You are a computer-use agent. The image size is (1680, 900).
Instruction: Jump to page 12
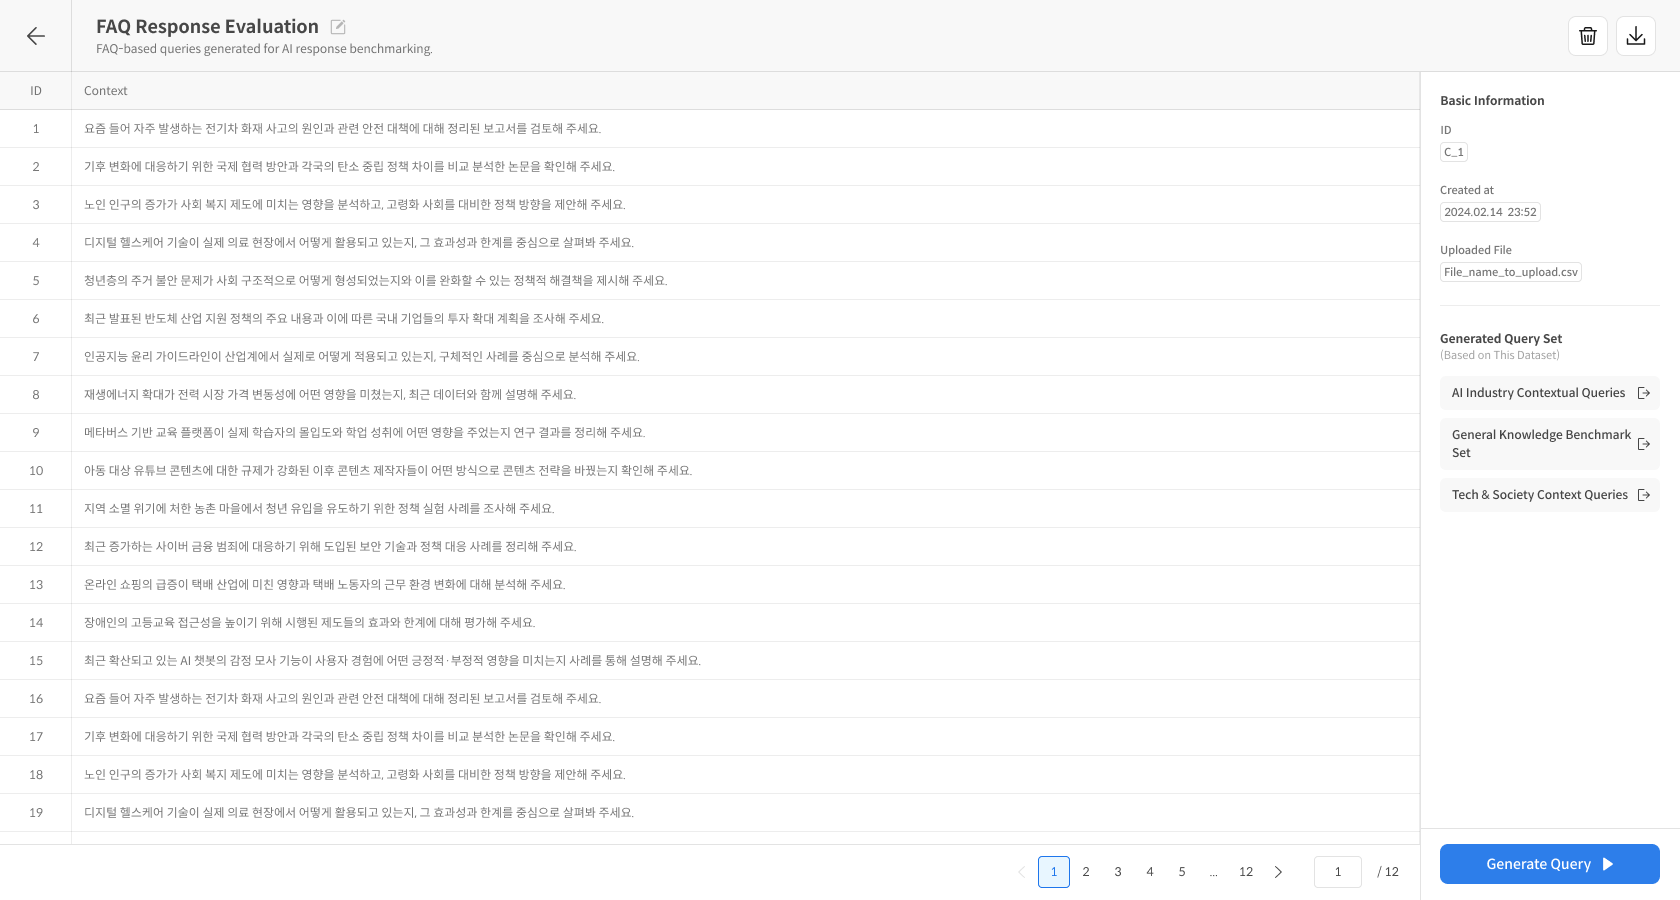[1246, 872]
